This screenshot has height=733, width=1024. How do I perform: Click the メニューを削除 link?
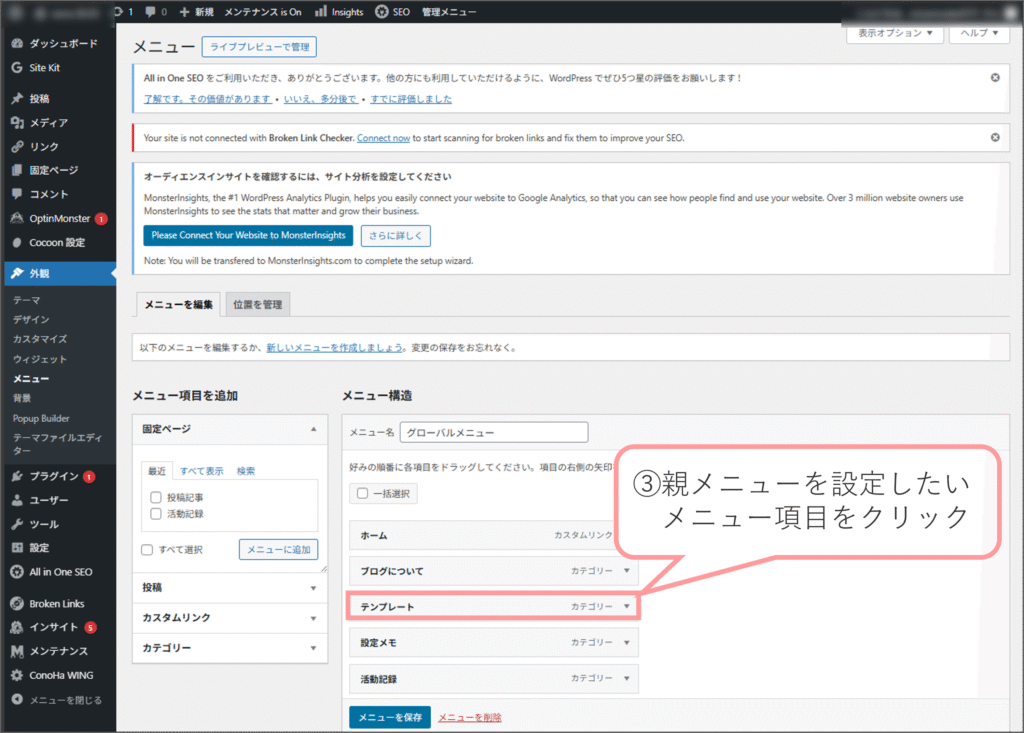coord(469,717)
